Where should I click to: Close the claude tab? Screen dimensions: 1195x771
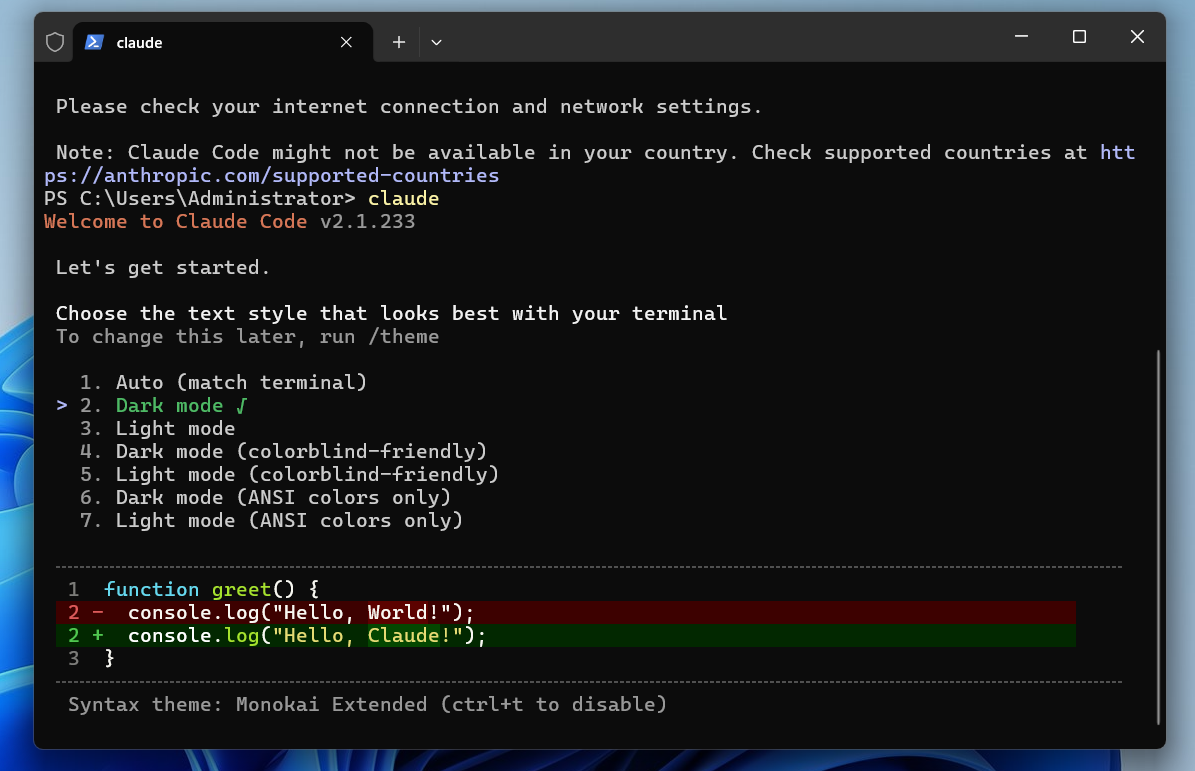coord(346,42)
